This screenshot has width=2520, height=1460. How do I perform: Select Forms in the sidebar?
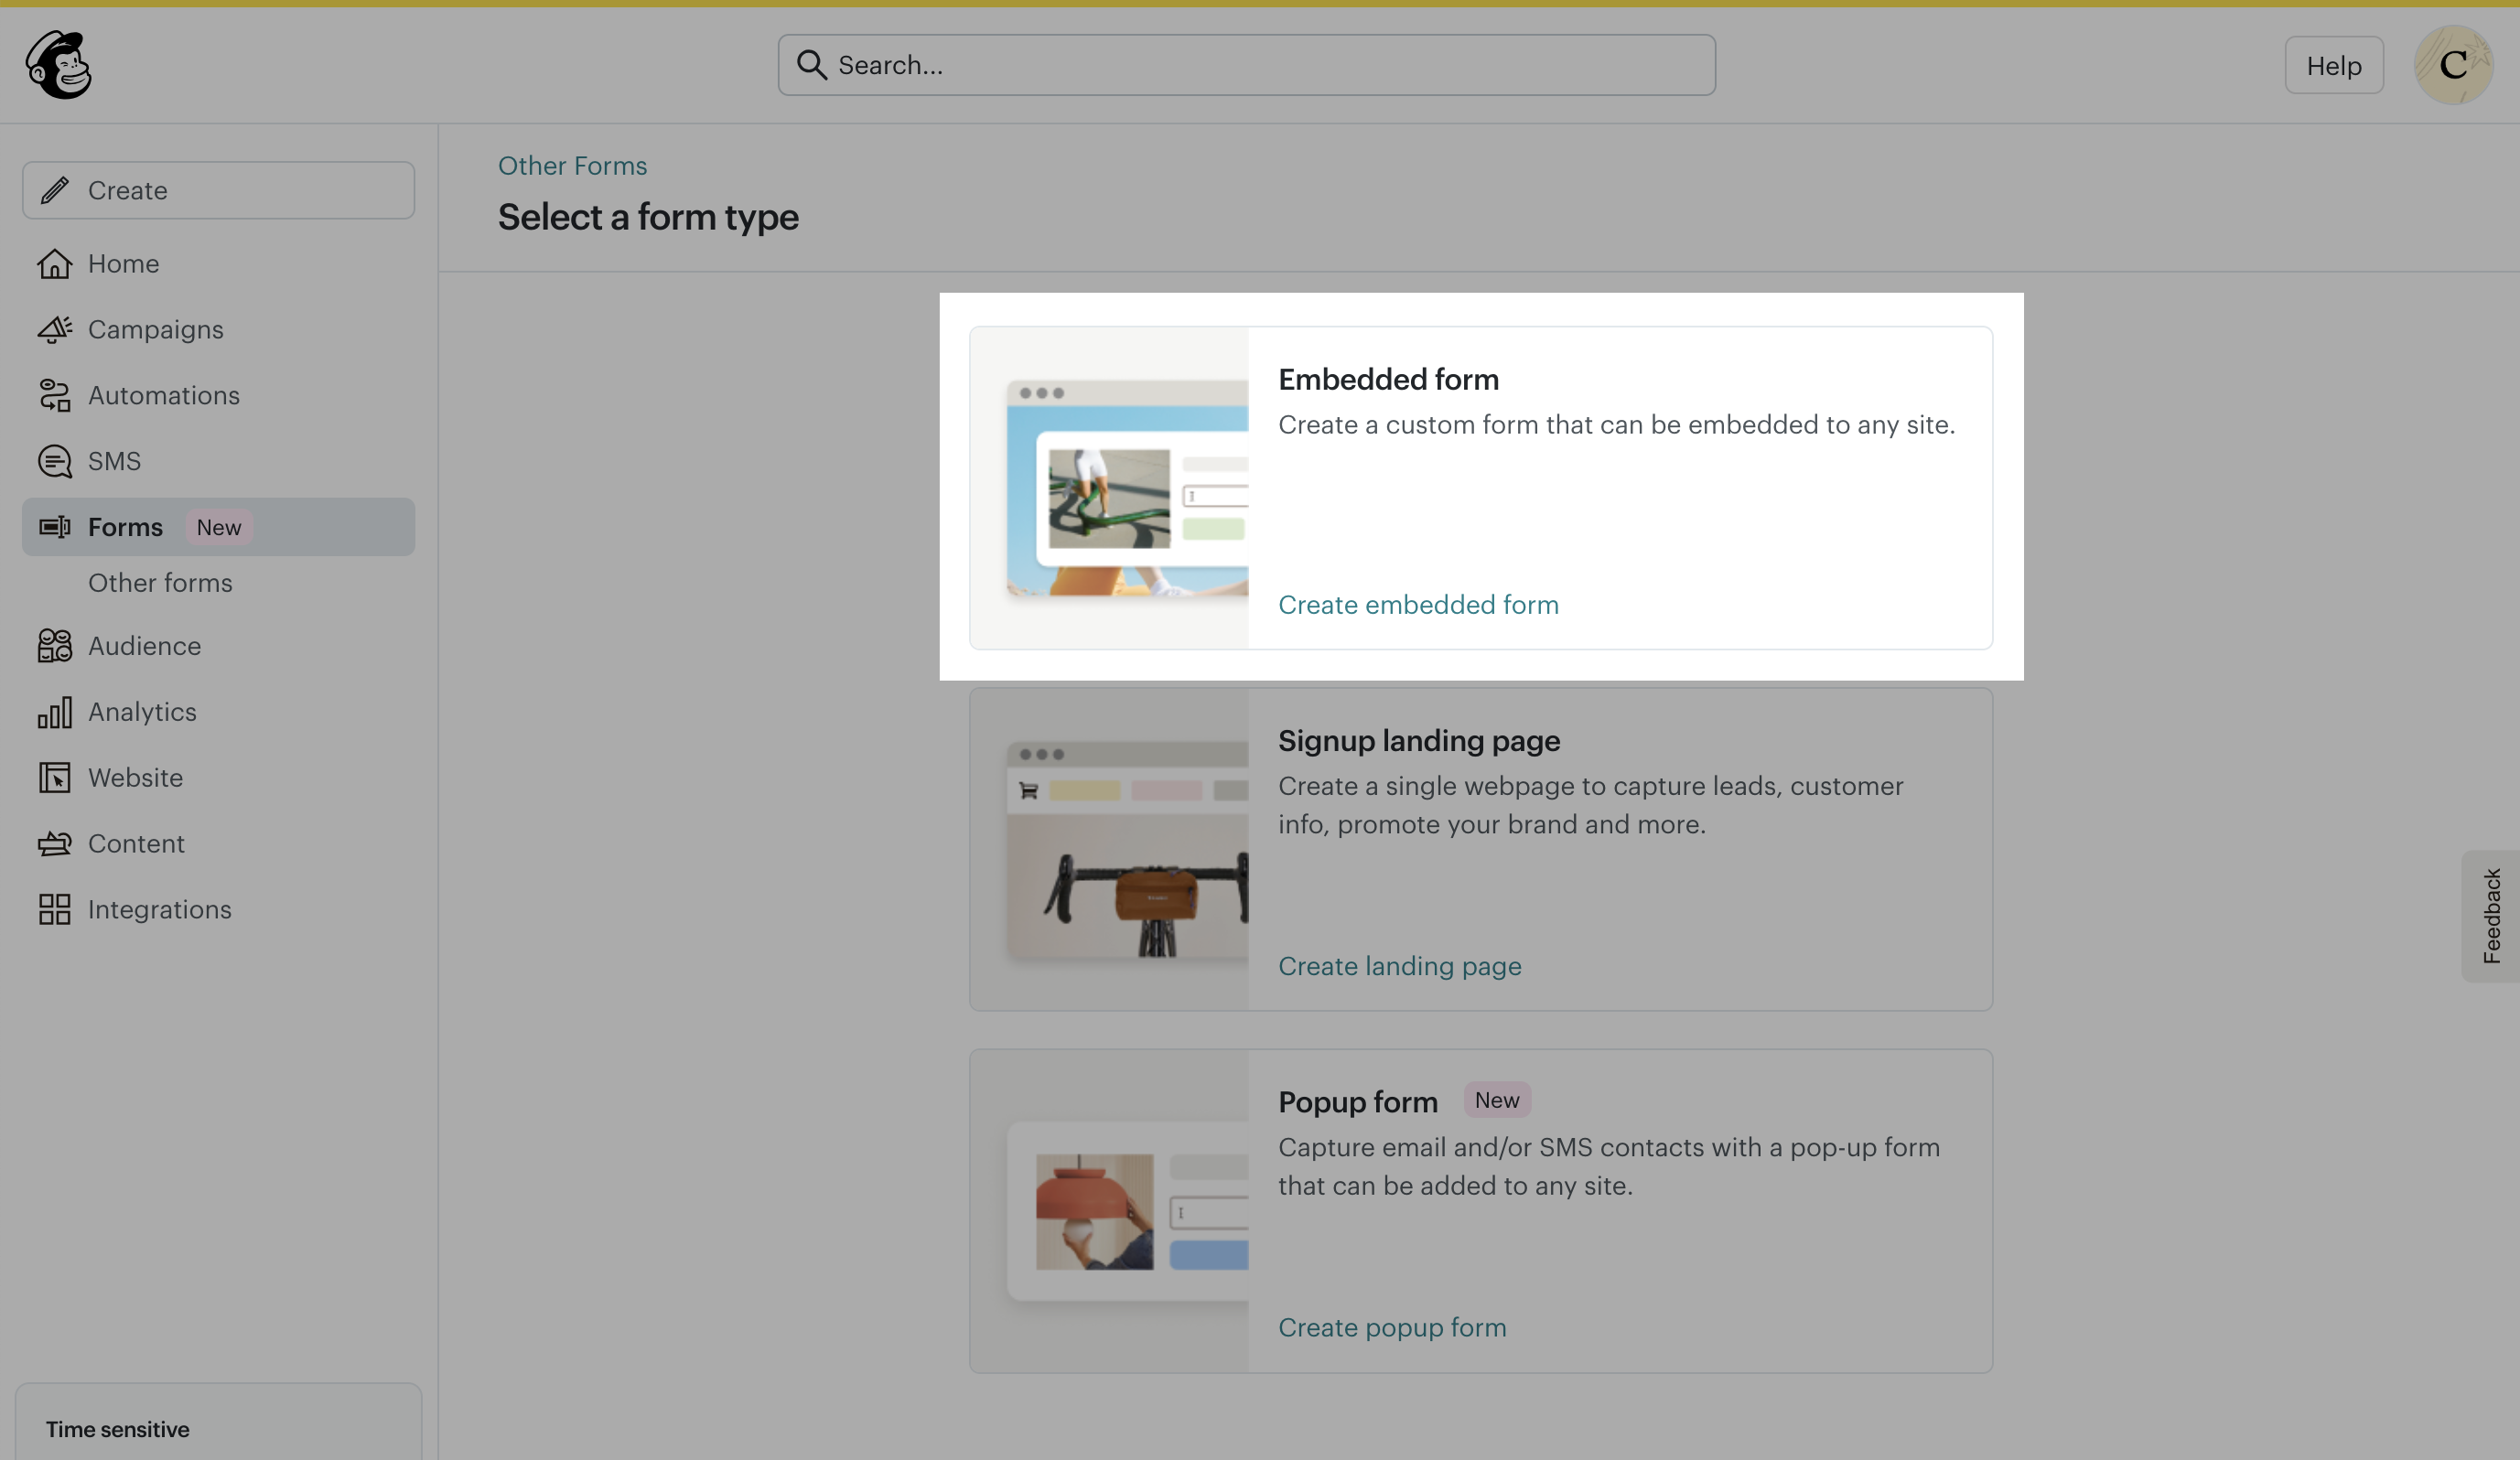point(125,527)
